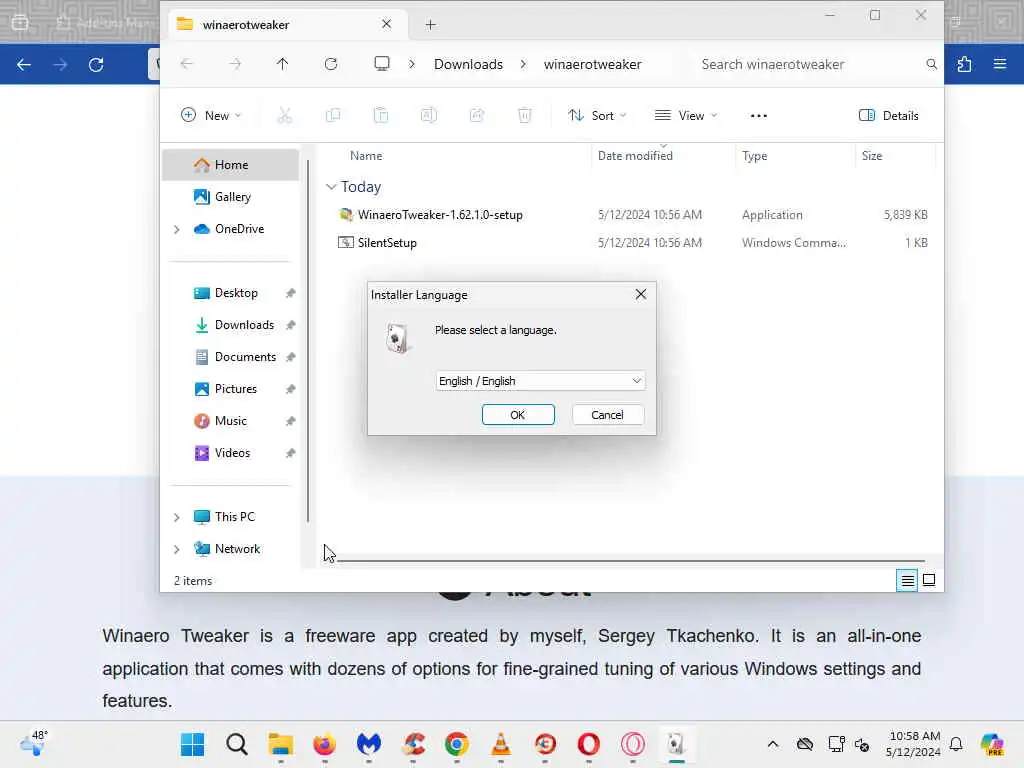Select Home in navigation pane
The image size is (1024, 768).
(231, 165)
